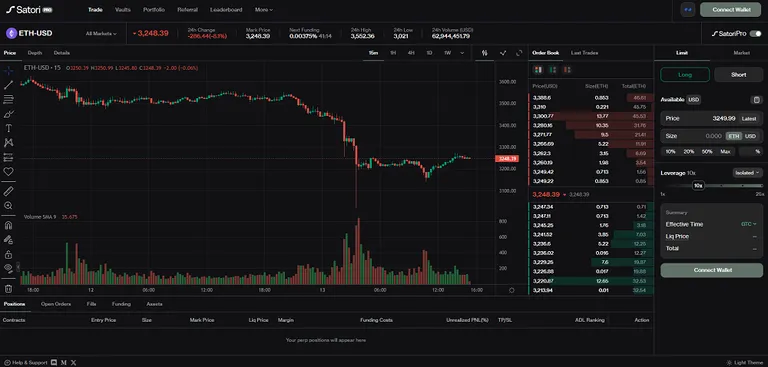768x367 pixels.
Task: Click the blue icon beside Connect Wallet
Action: [688, 9]
